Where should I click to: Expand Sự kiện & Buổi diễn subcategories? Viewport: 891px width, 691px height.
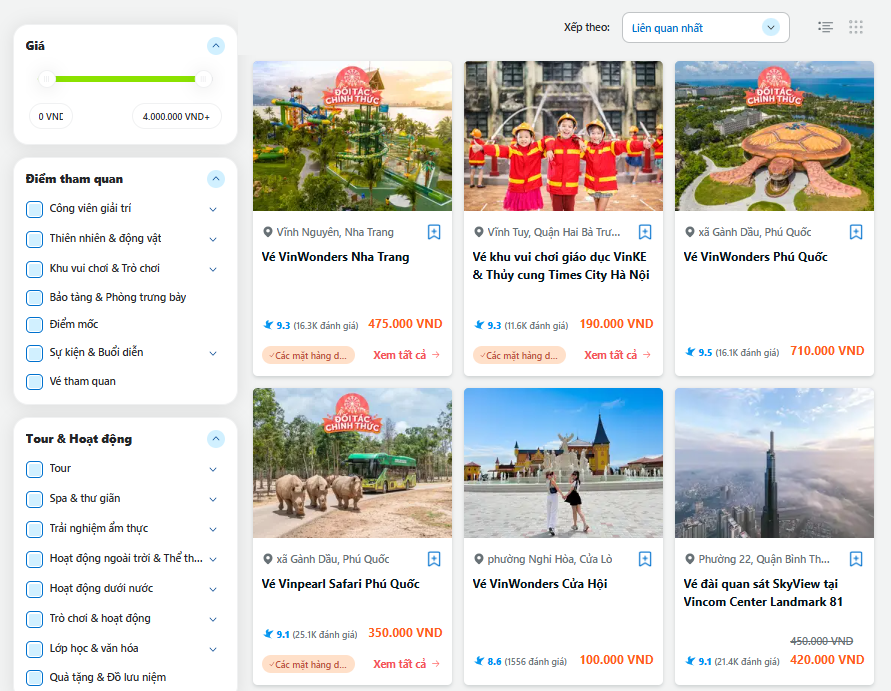click(213, 353)
